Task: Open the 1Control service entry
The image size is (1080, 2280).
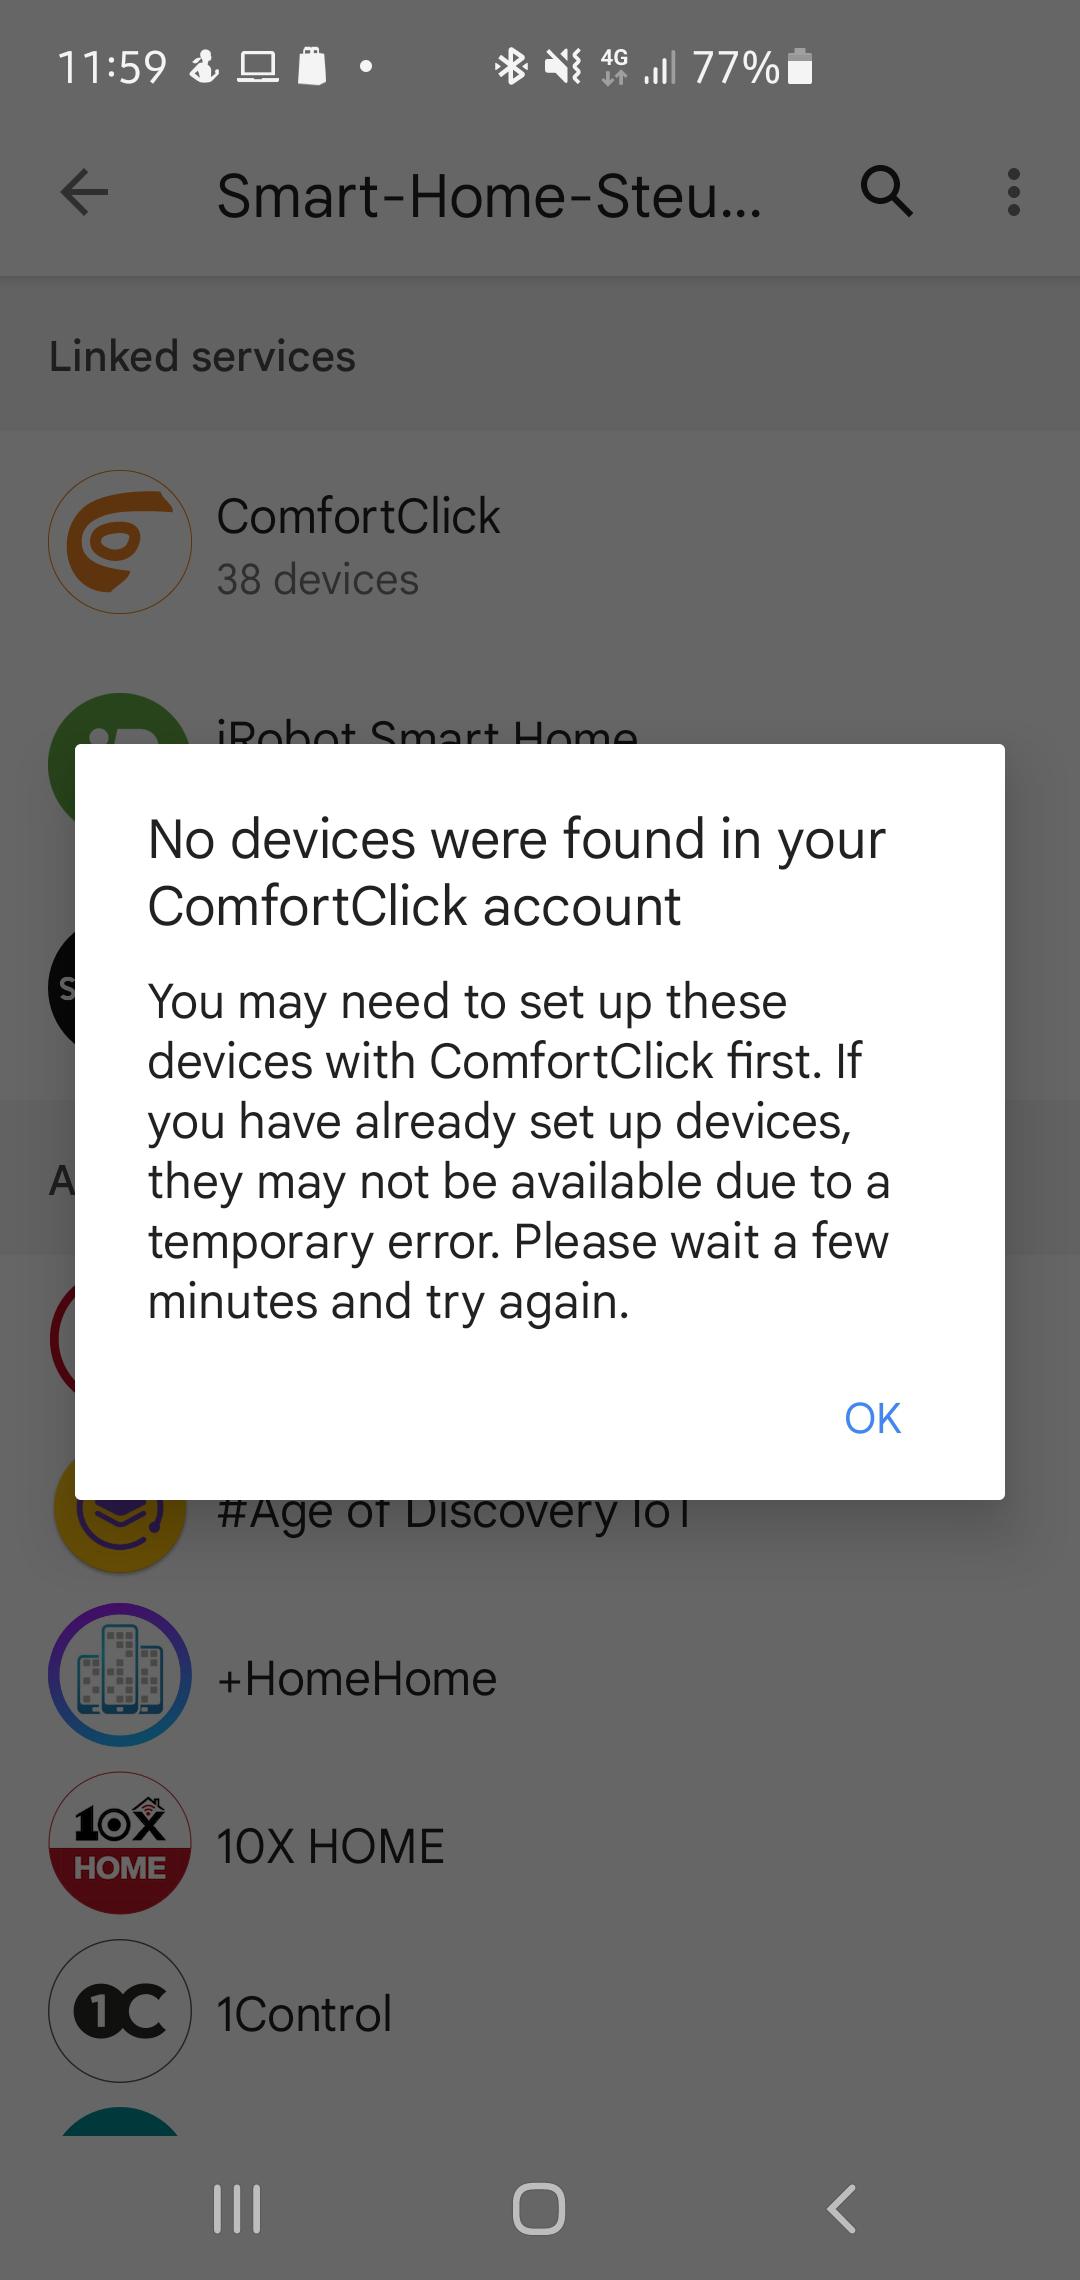Action: tap(540, 2013)
